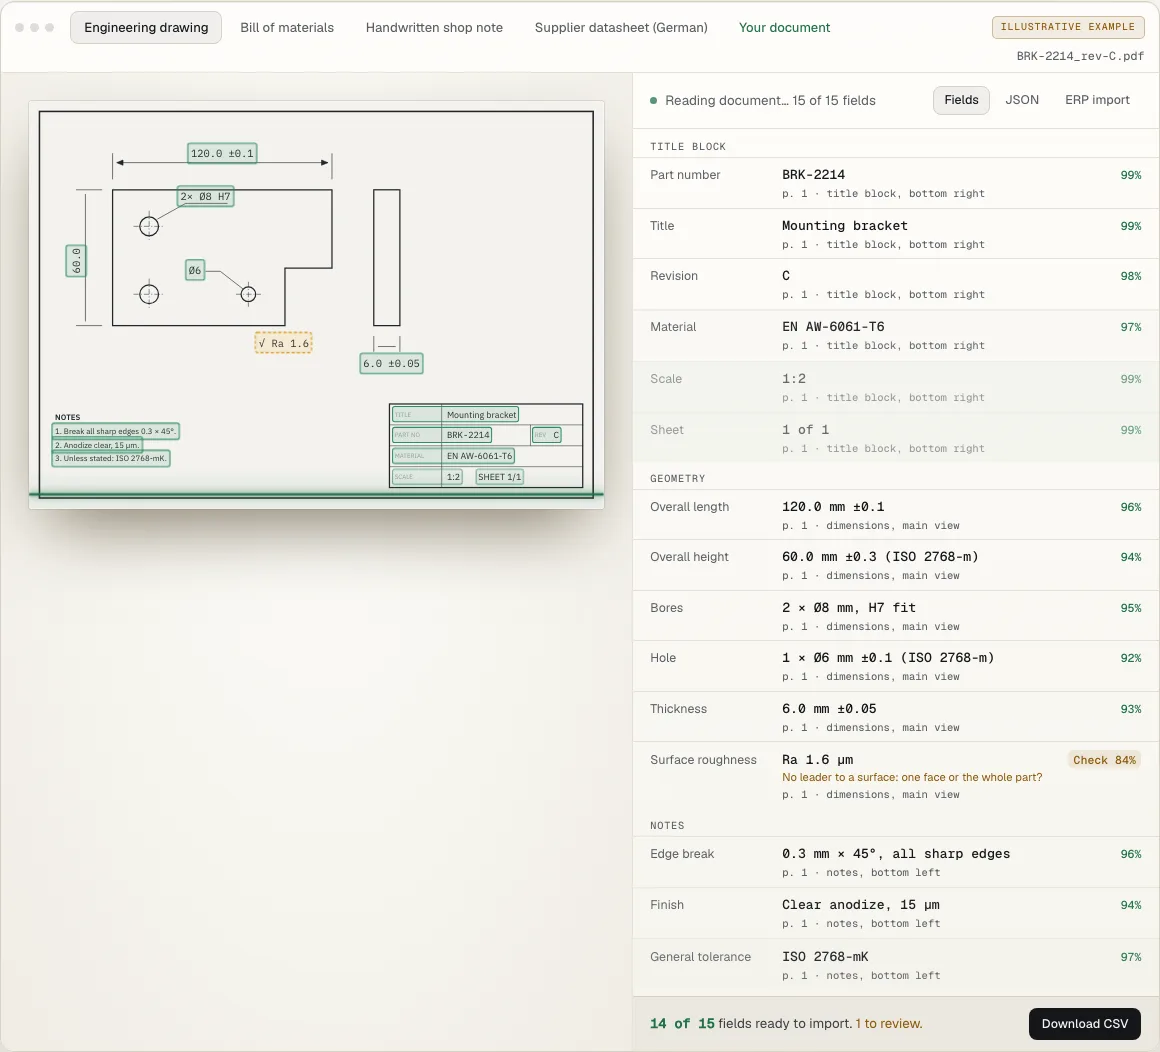
Task: Open the Bill of materials tab
Action: (x=287, y=27)
